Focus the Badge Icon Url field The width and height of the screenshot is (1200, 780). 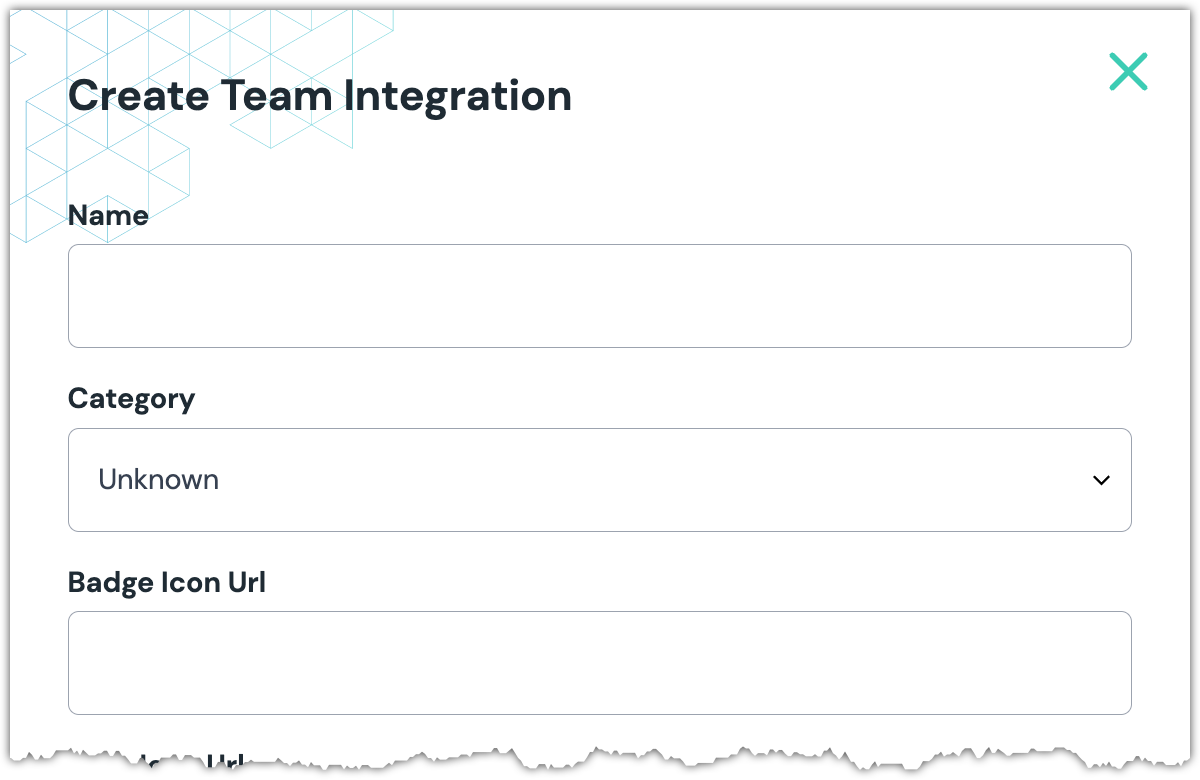[599, 663]
